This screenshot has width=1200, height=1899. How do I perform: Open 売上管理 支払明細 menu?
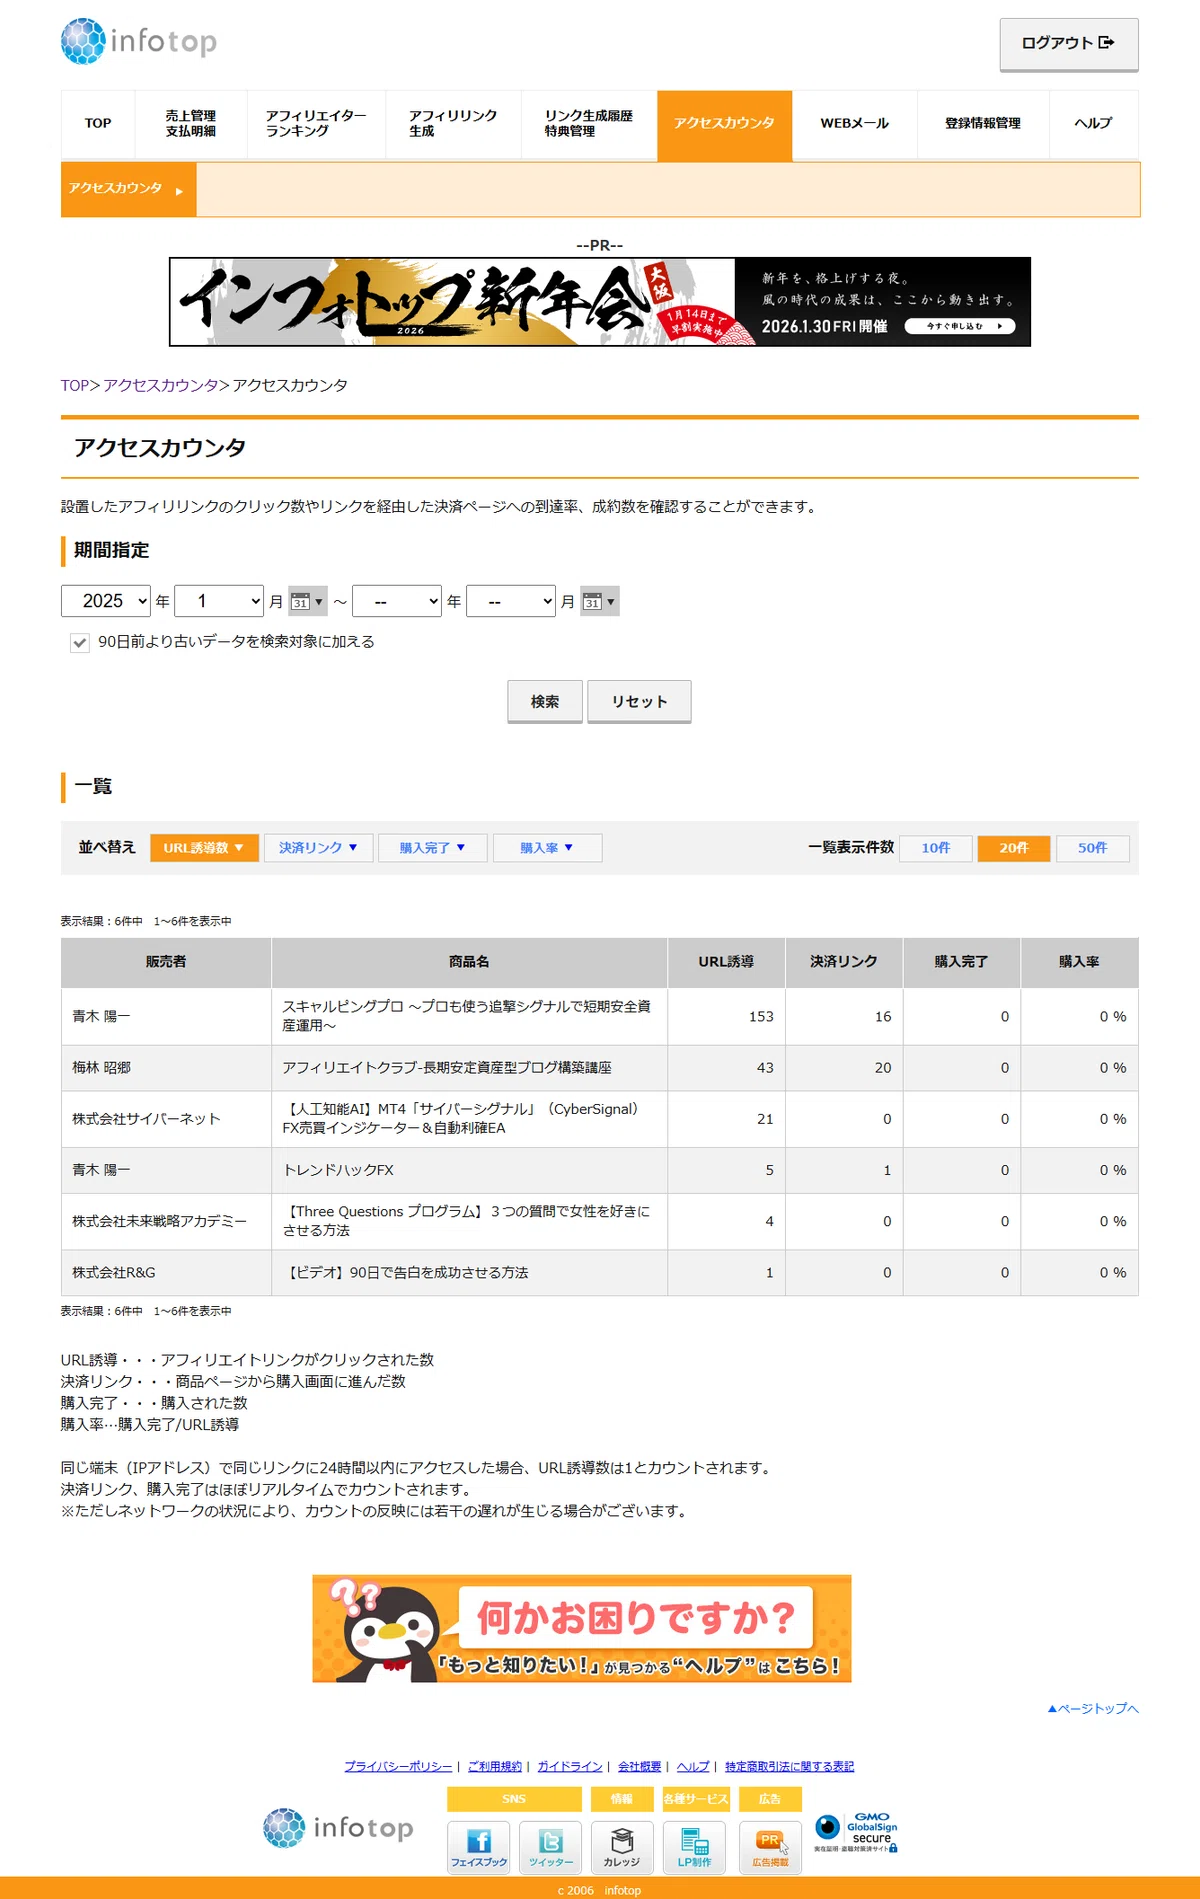[x=191, y=124]
